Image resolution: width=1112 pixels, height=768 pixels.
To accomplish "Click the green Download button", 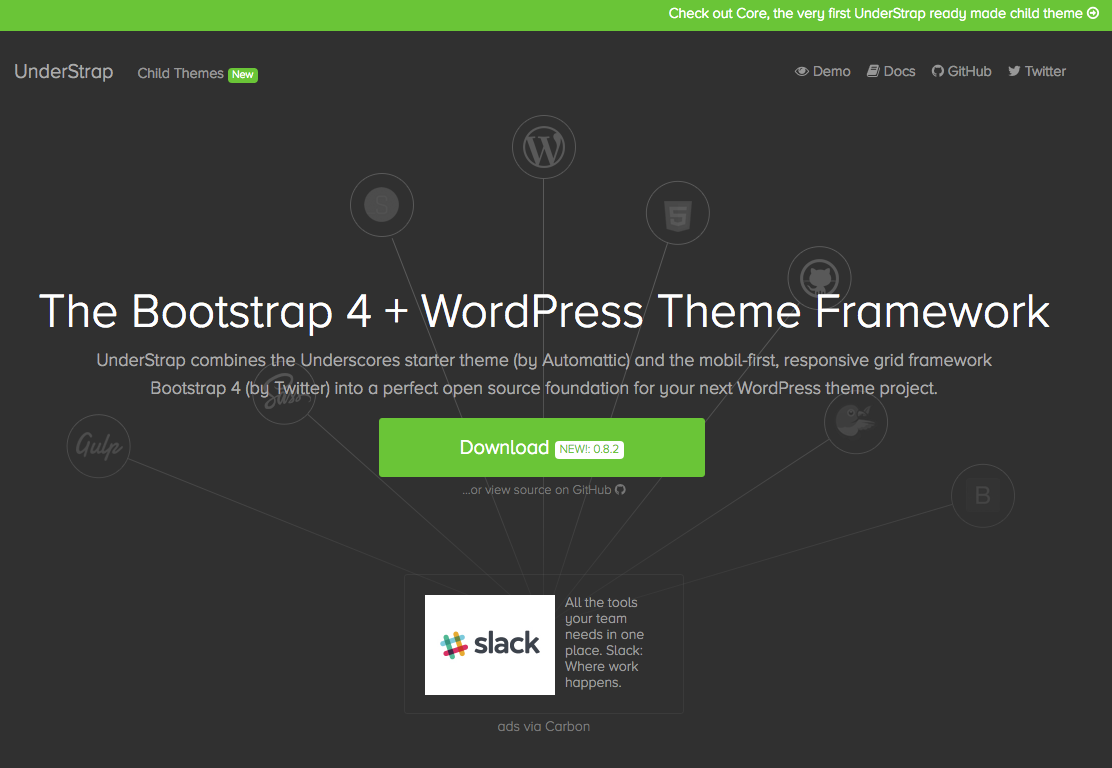I will tap(542, 447).
